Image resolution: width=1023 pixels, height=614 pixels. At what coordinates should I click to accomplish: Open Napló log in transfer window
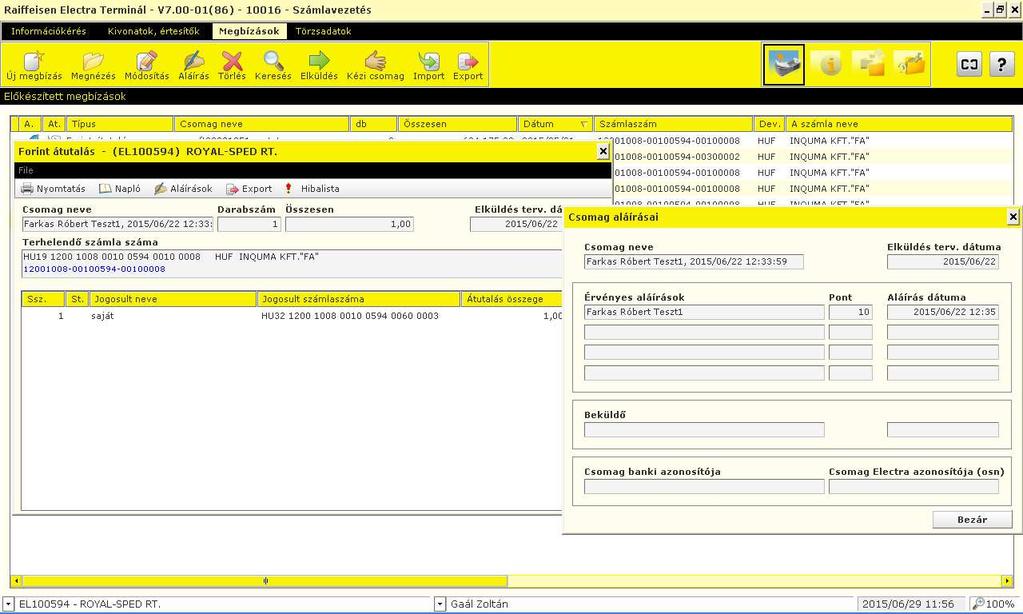(x=119, y=189)
